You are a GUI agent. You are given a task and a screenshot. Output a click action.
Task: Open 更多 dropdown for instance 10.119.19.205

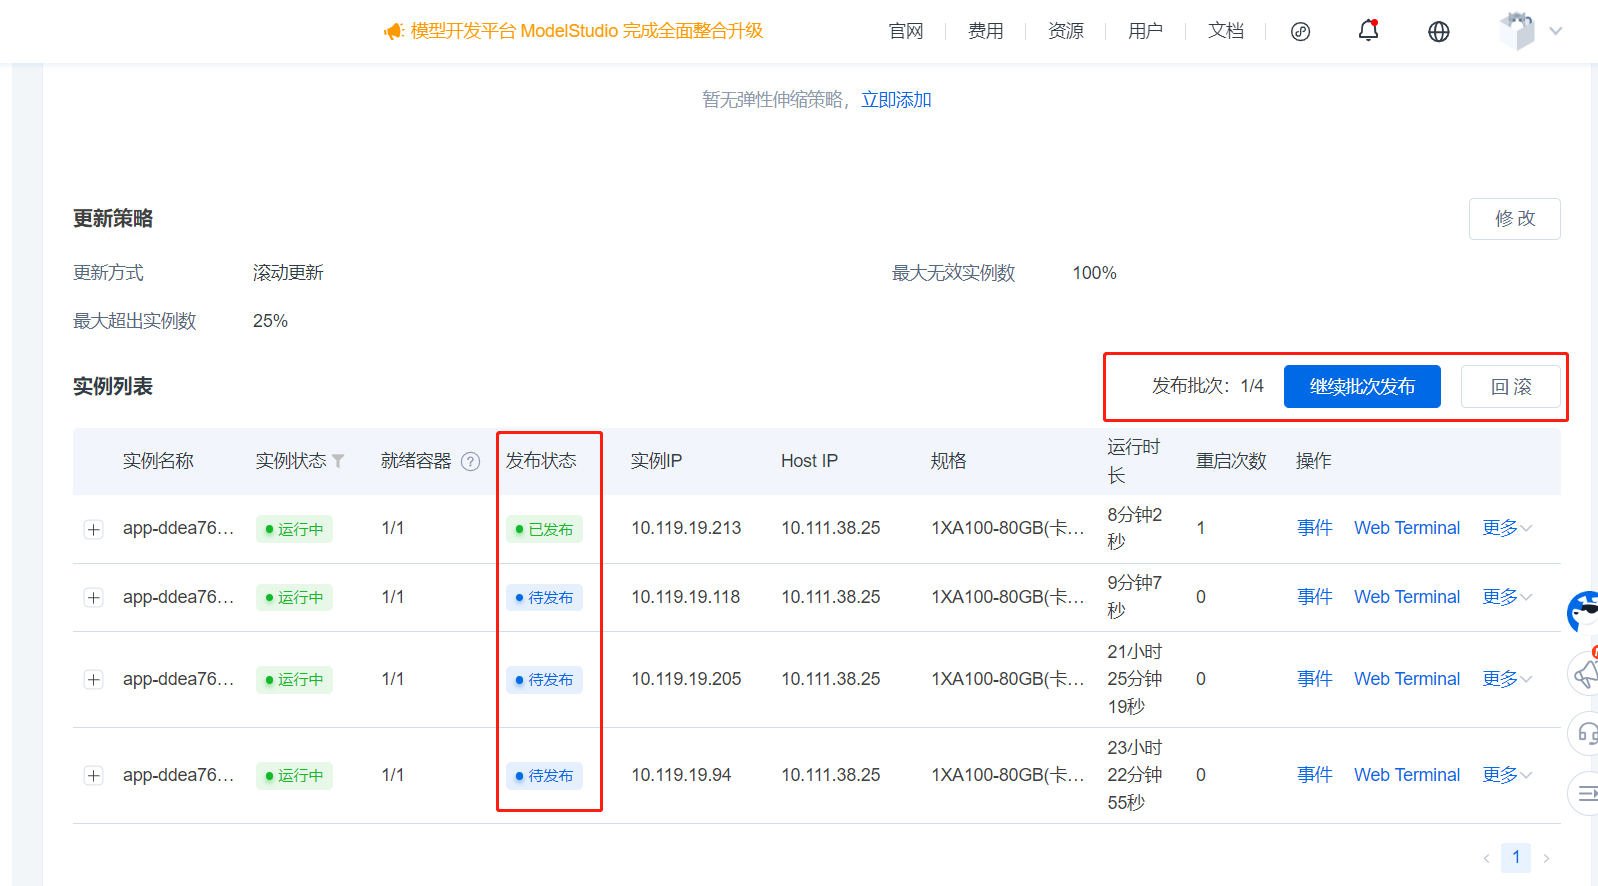click(x=1506, y=679)
